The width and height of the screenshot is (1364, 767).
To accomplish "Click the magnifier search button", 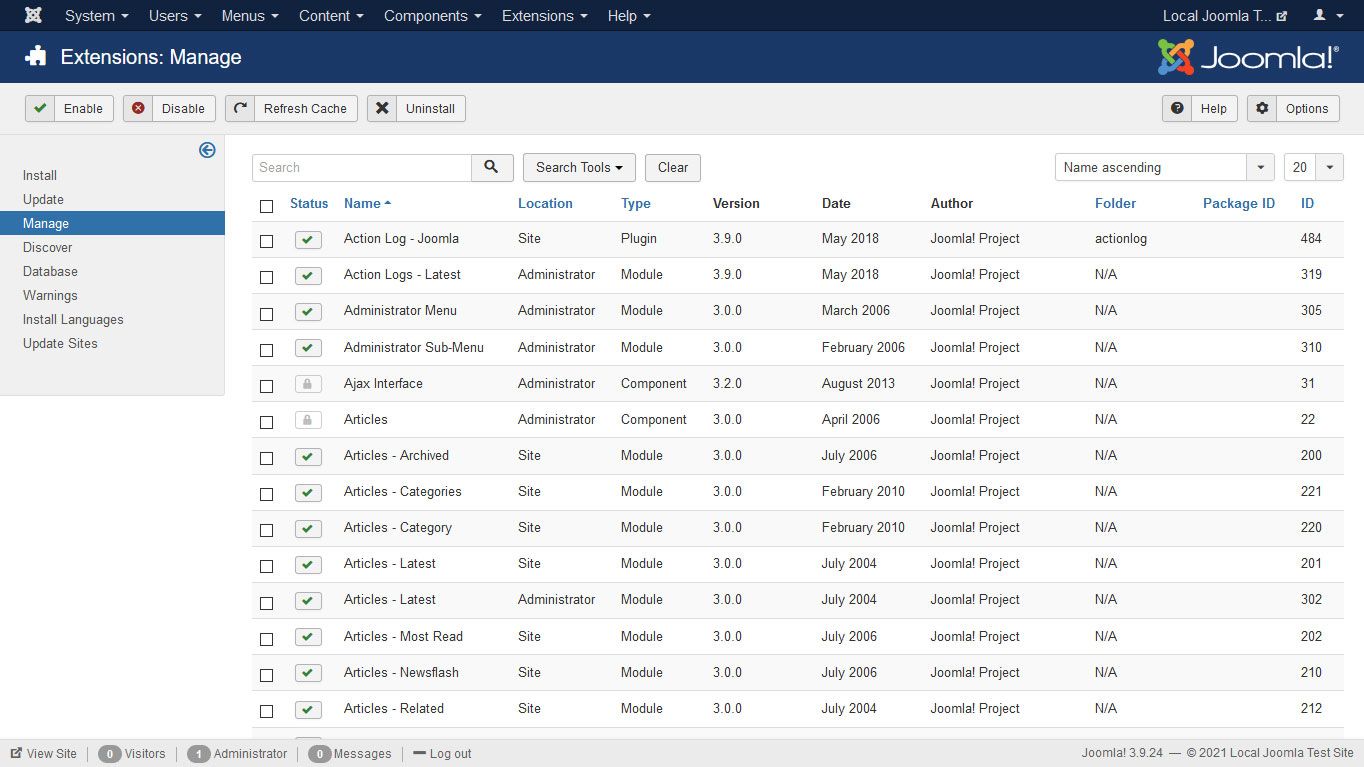I will tap(492, 167).
